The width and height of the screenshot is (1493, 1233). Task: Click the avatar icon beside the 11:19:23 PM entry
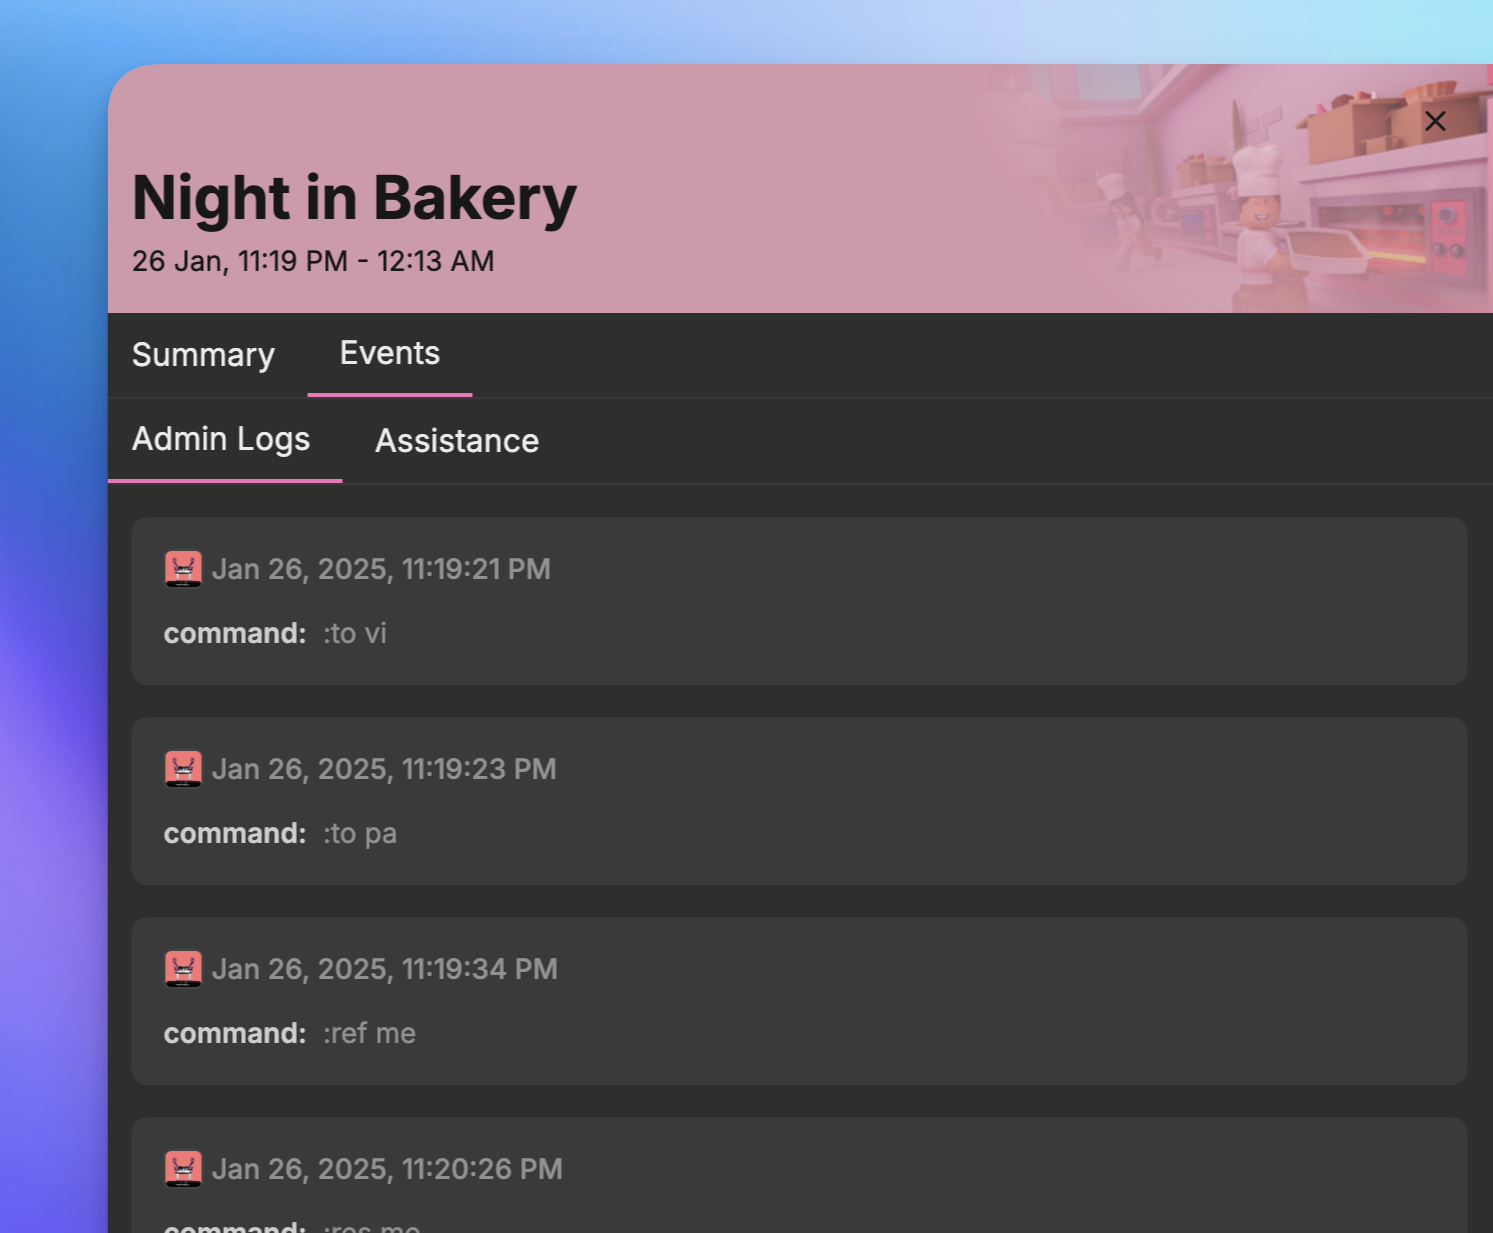pos(183,768)
